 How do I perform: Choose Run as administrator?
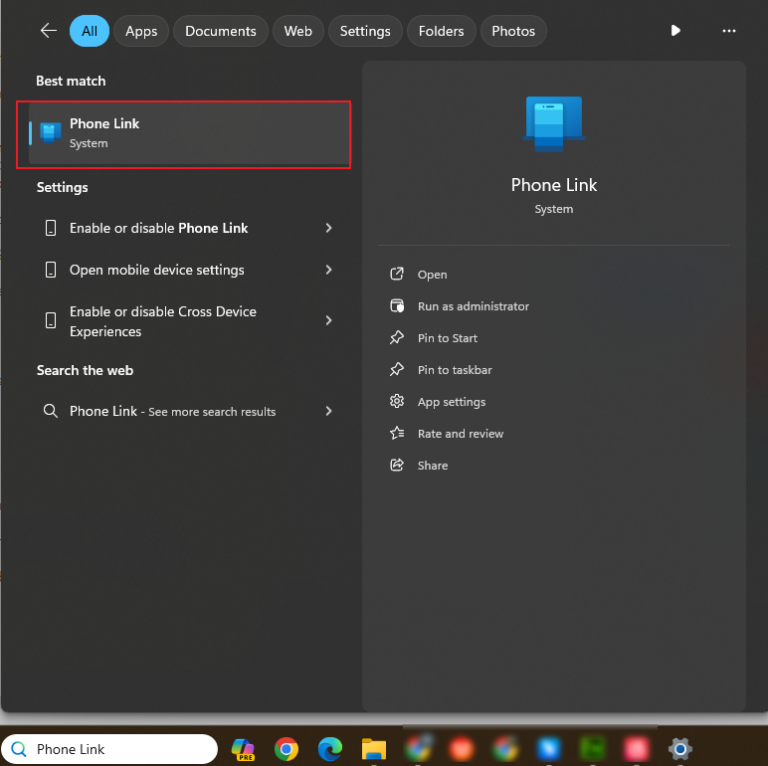pyautogui.click(x=473, y=307)
